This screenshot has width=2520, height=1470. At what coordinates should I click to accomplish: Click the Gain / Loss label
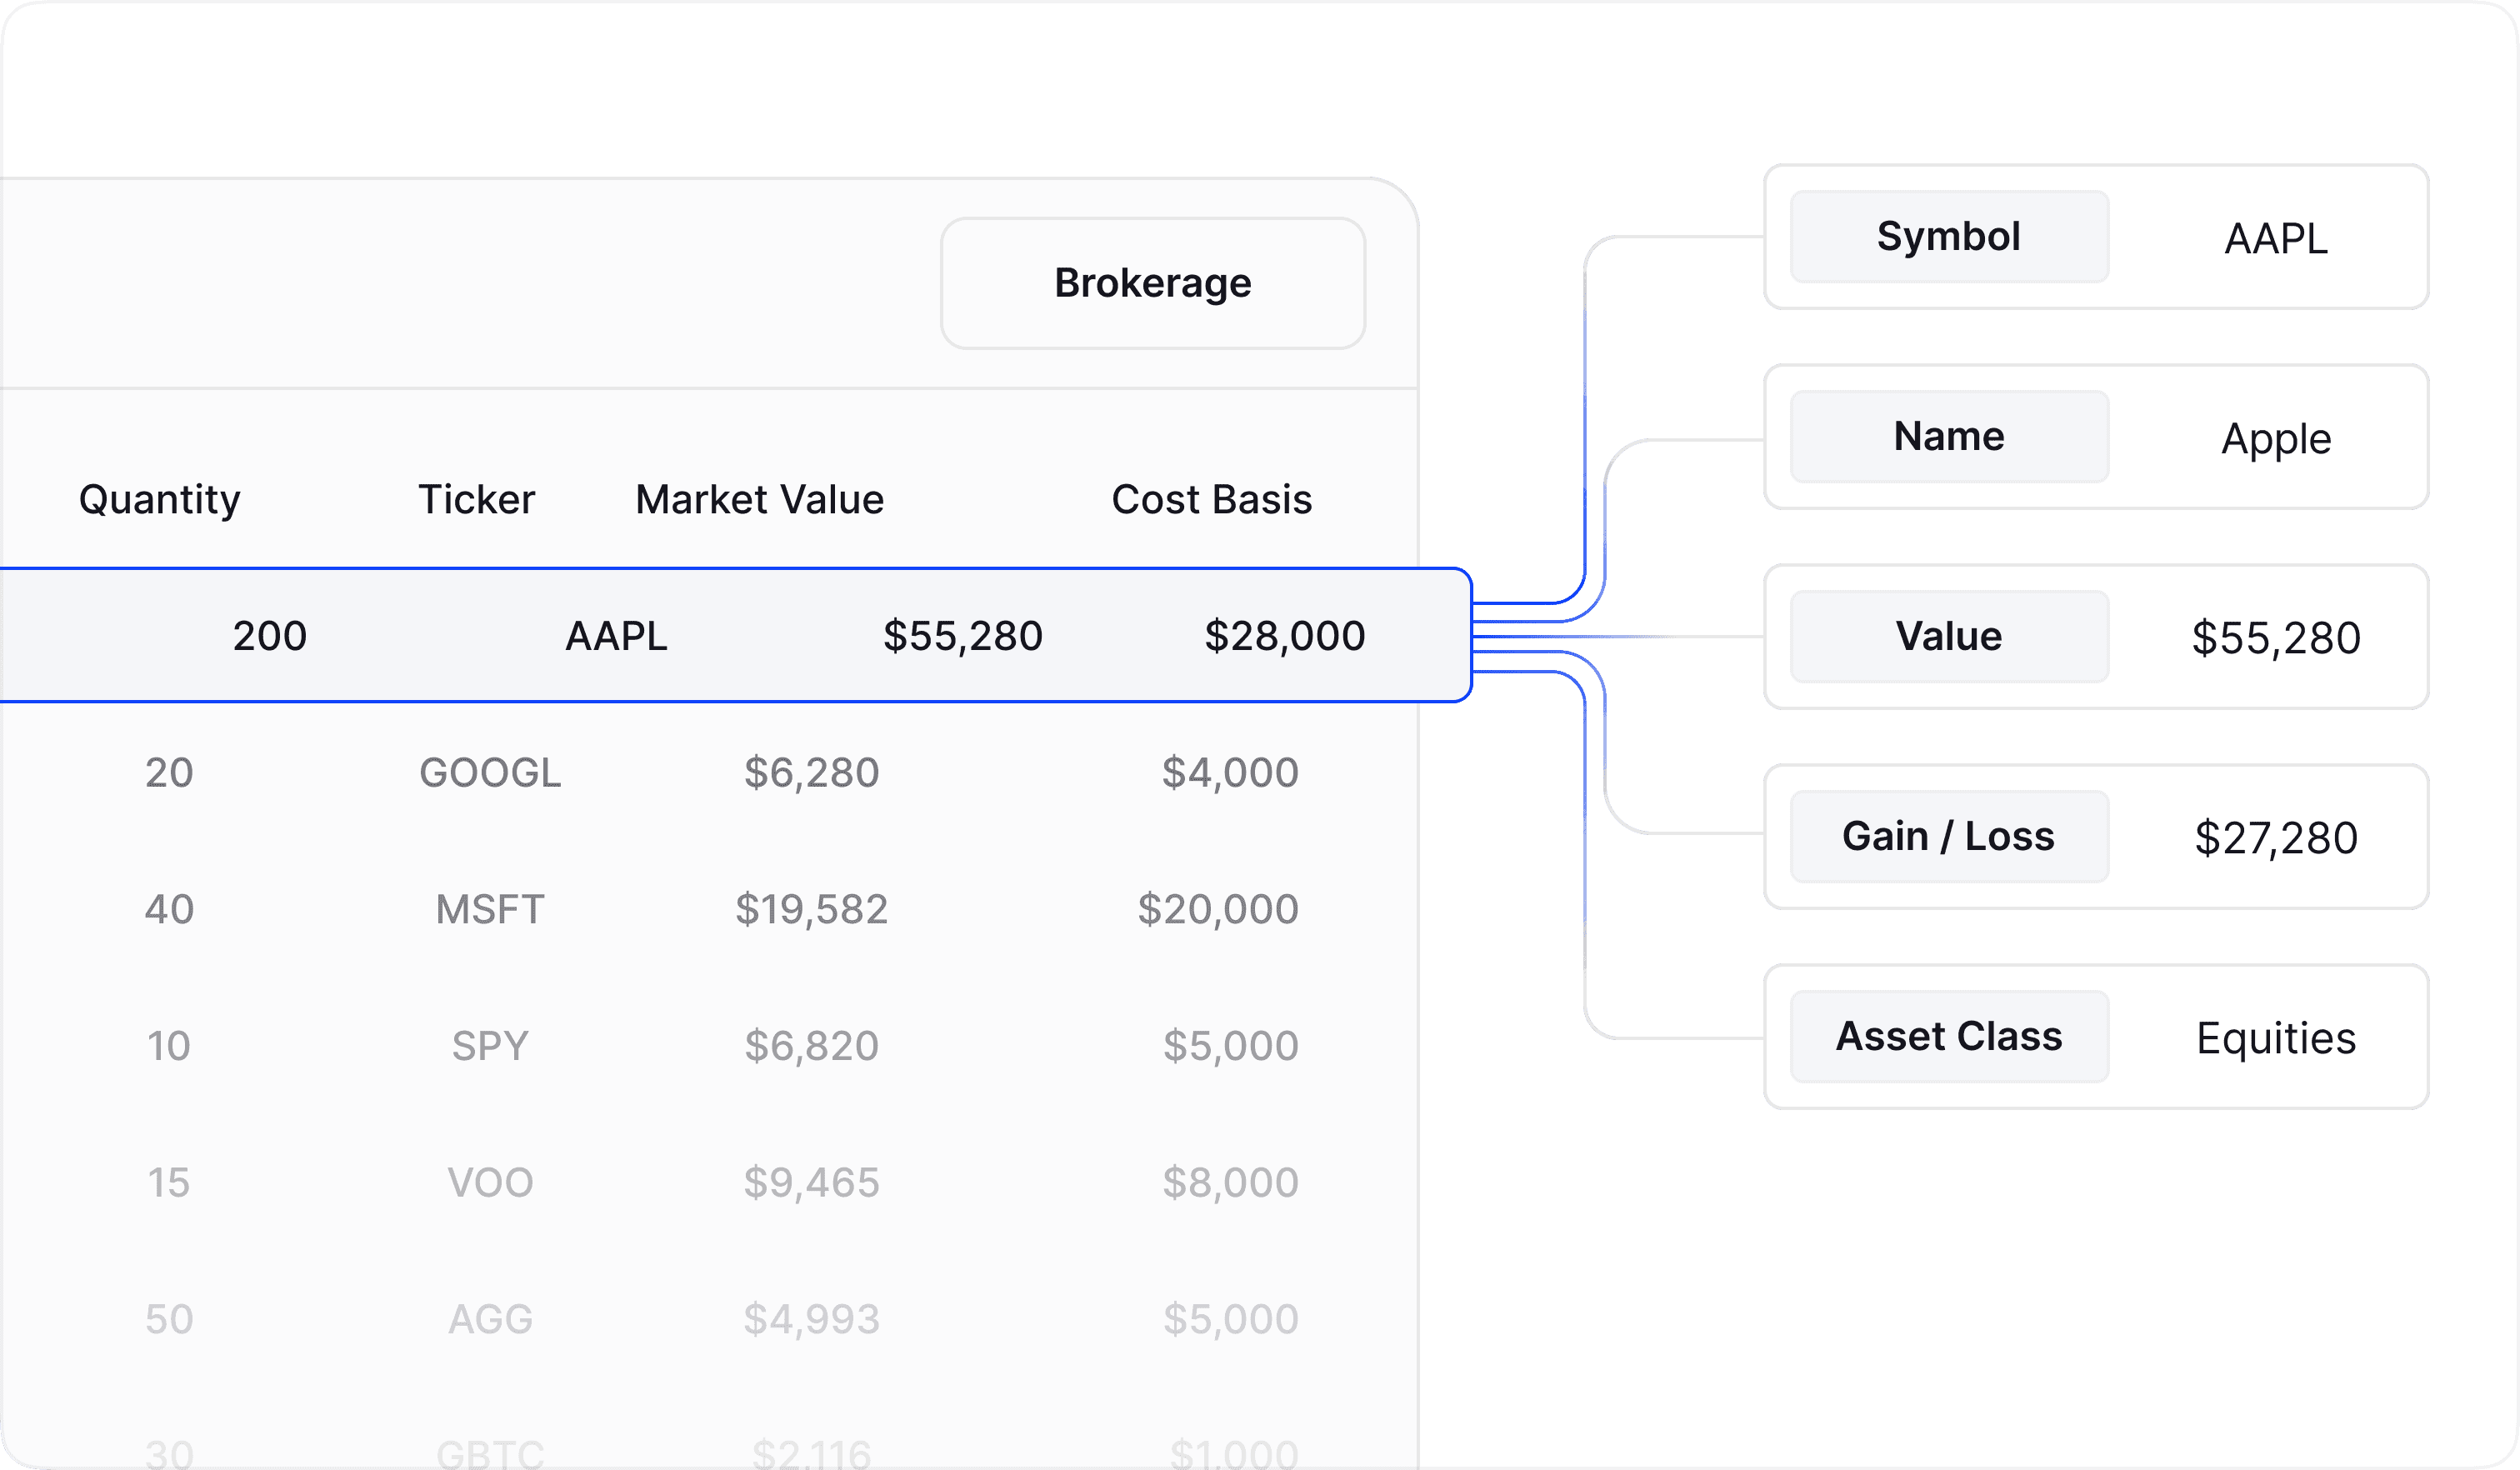tap(1948, 837)
